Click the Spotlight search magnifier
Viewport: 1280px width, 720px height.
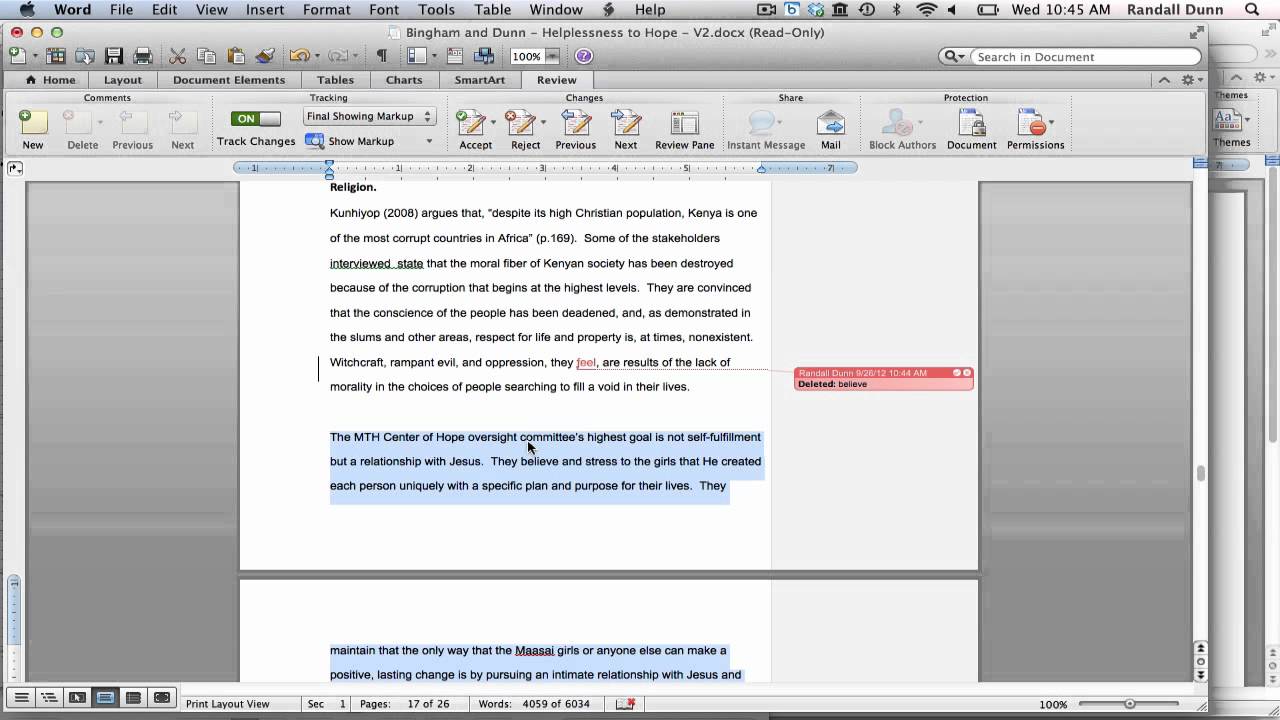coord(1252,10)
